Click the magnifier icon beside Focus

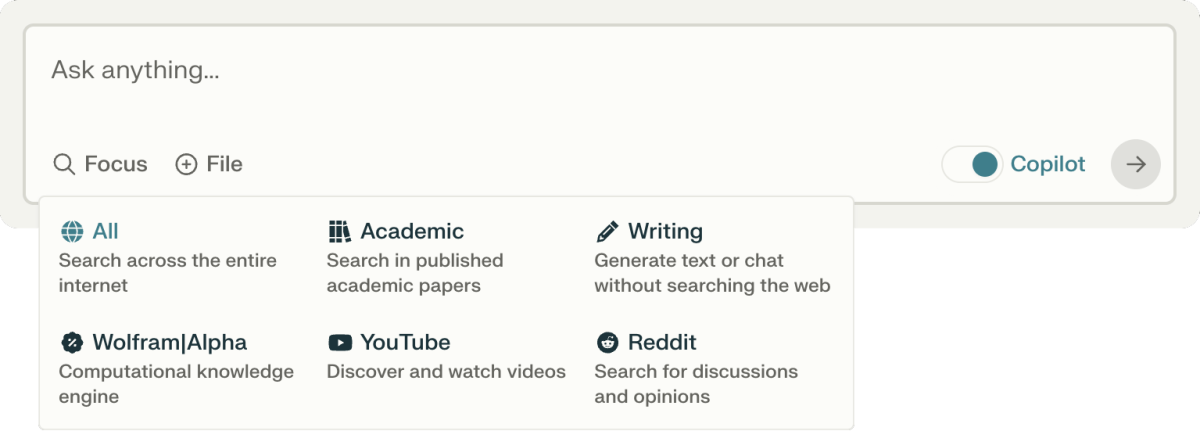(64, 165)
